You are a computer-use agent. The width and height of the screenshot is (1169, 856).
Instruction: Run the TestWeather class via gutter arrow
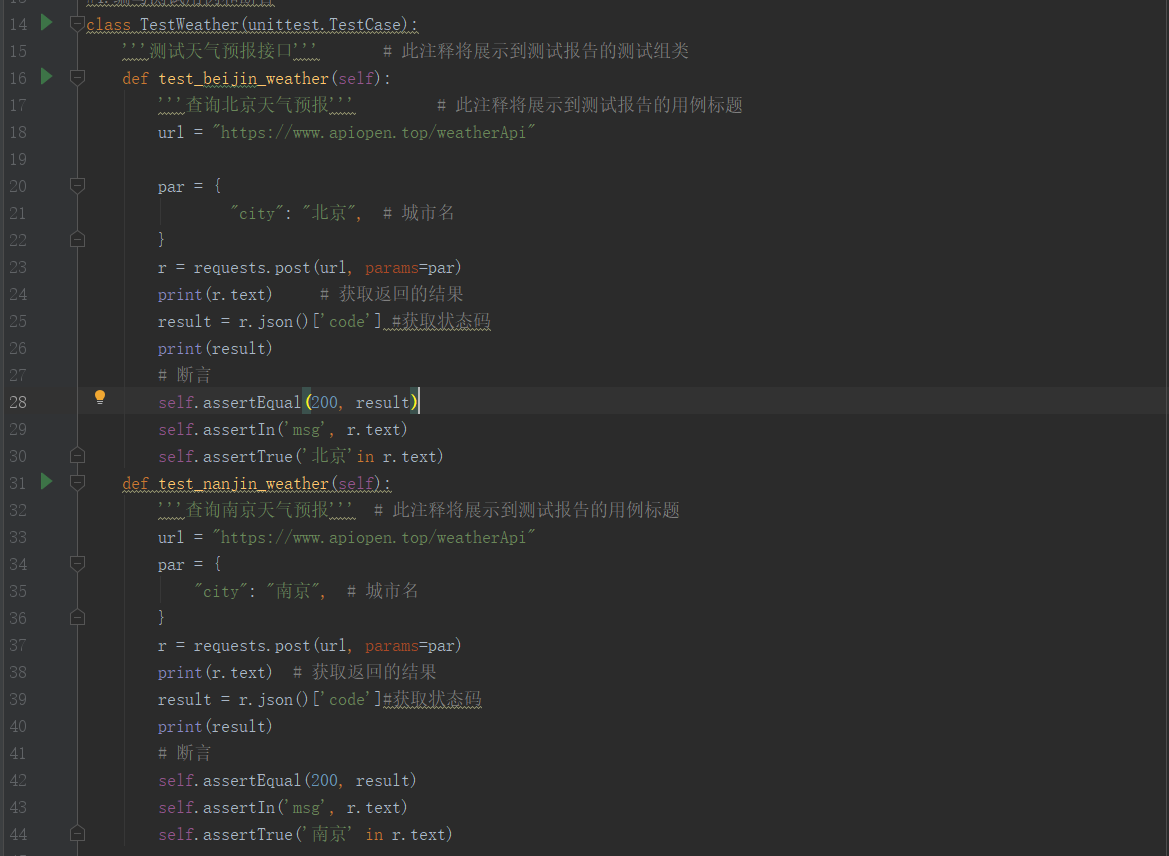tap(46, 22)
